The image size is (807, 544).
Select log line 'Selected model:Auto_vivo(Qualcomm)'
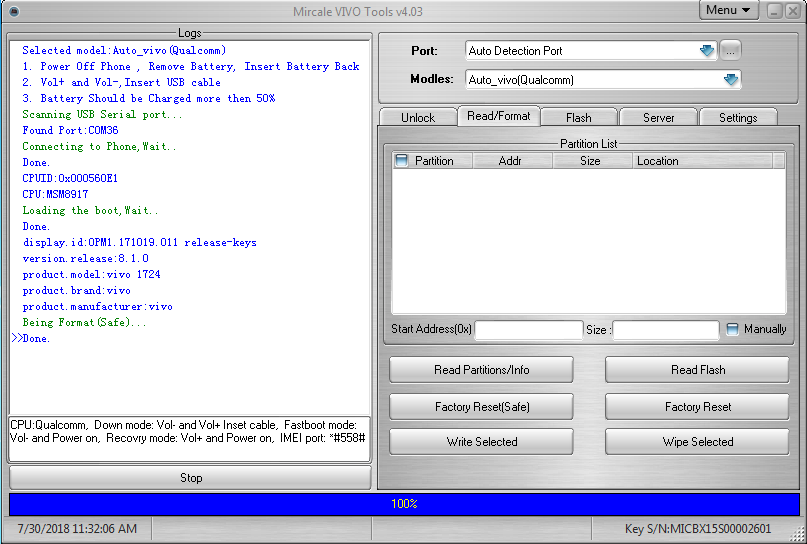coord(124,50)
